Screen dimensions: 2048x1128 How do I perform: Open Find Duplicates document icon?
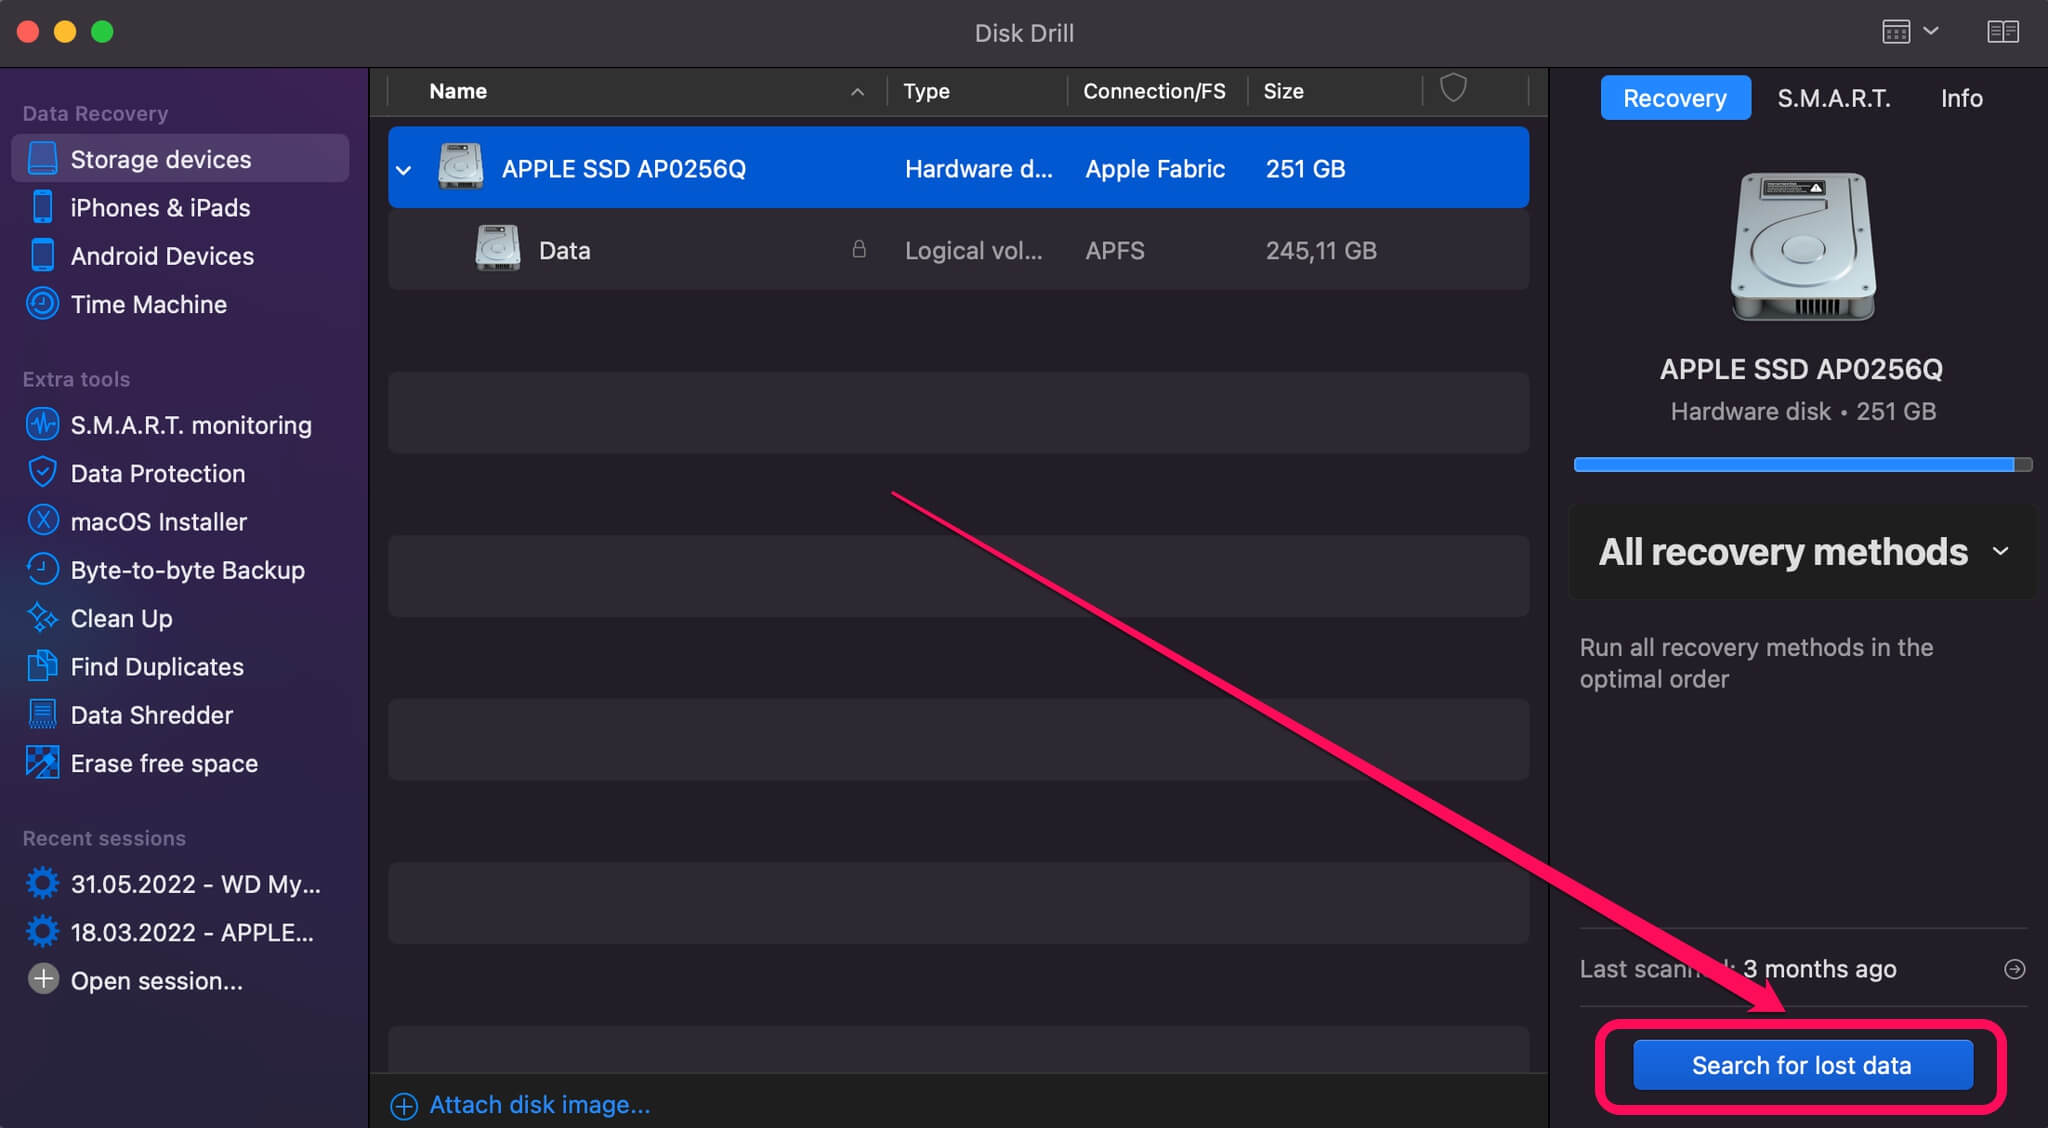coord(42,666)
